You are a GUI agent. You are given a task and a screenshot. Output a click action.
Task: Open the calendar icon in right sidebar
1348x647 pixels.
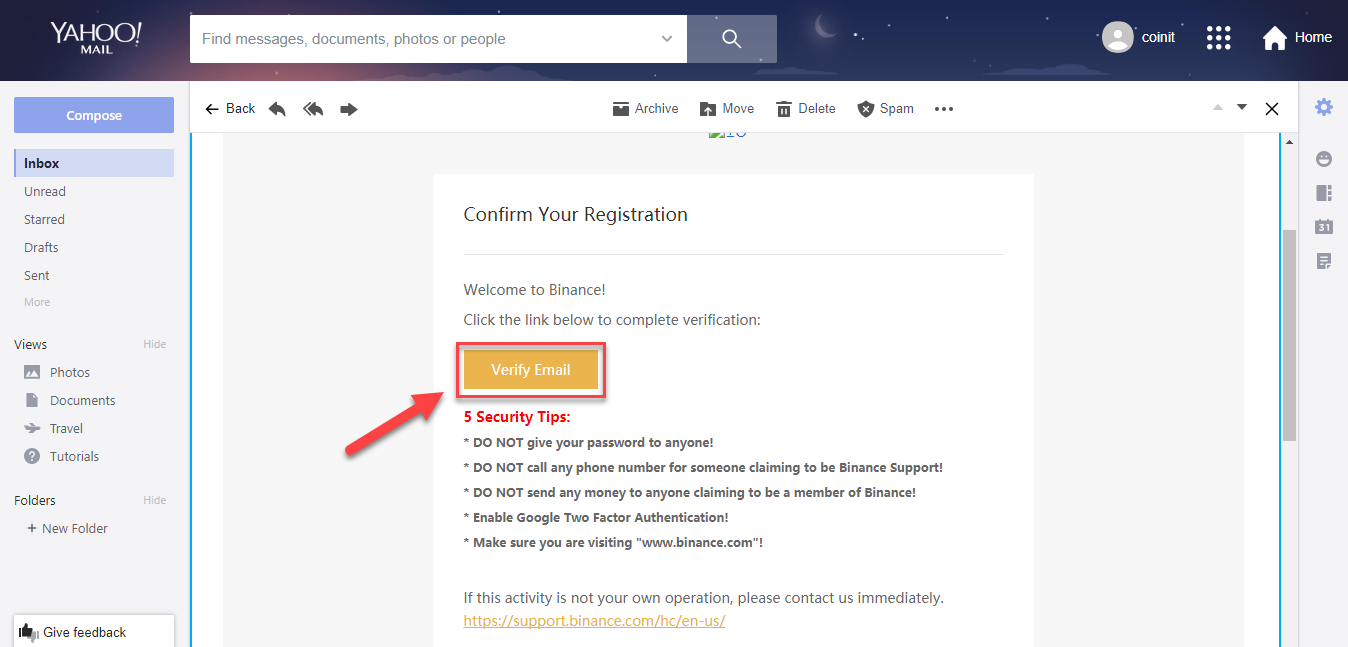[1324, 227]
